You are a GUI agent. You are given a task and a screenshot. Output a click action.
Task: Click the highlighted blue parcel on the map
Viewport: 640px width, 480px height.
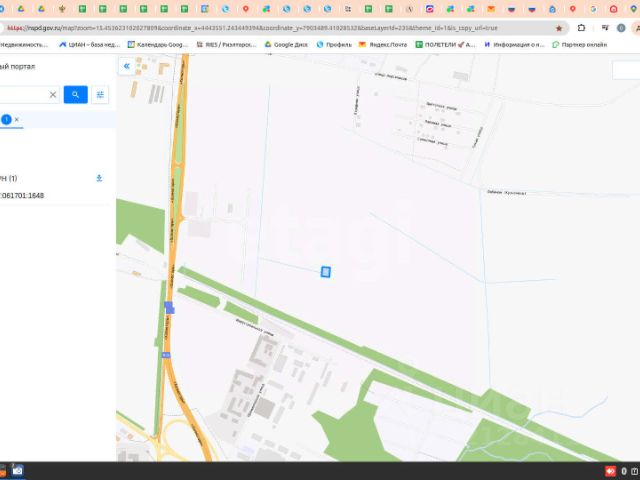tap(325, 272)
